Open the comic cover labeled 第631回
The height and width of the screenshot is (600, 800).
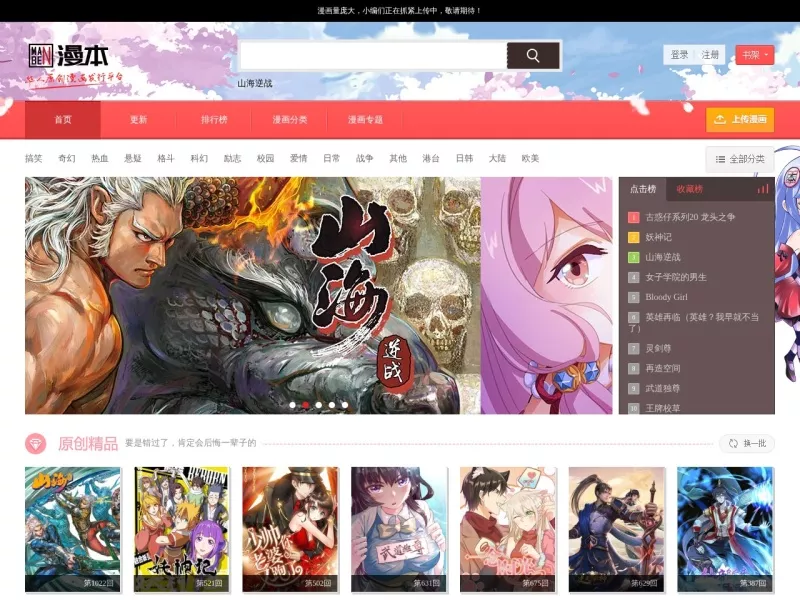point(399,530)
